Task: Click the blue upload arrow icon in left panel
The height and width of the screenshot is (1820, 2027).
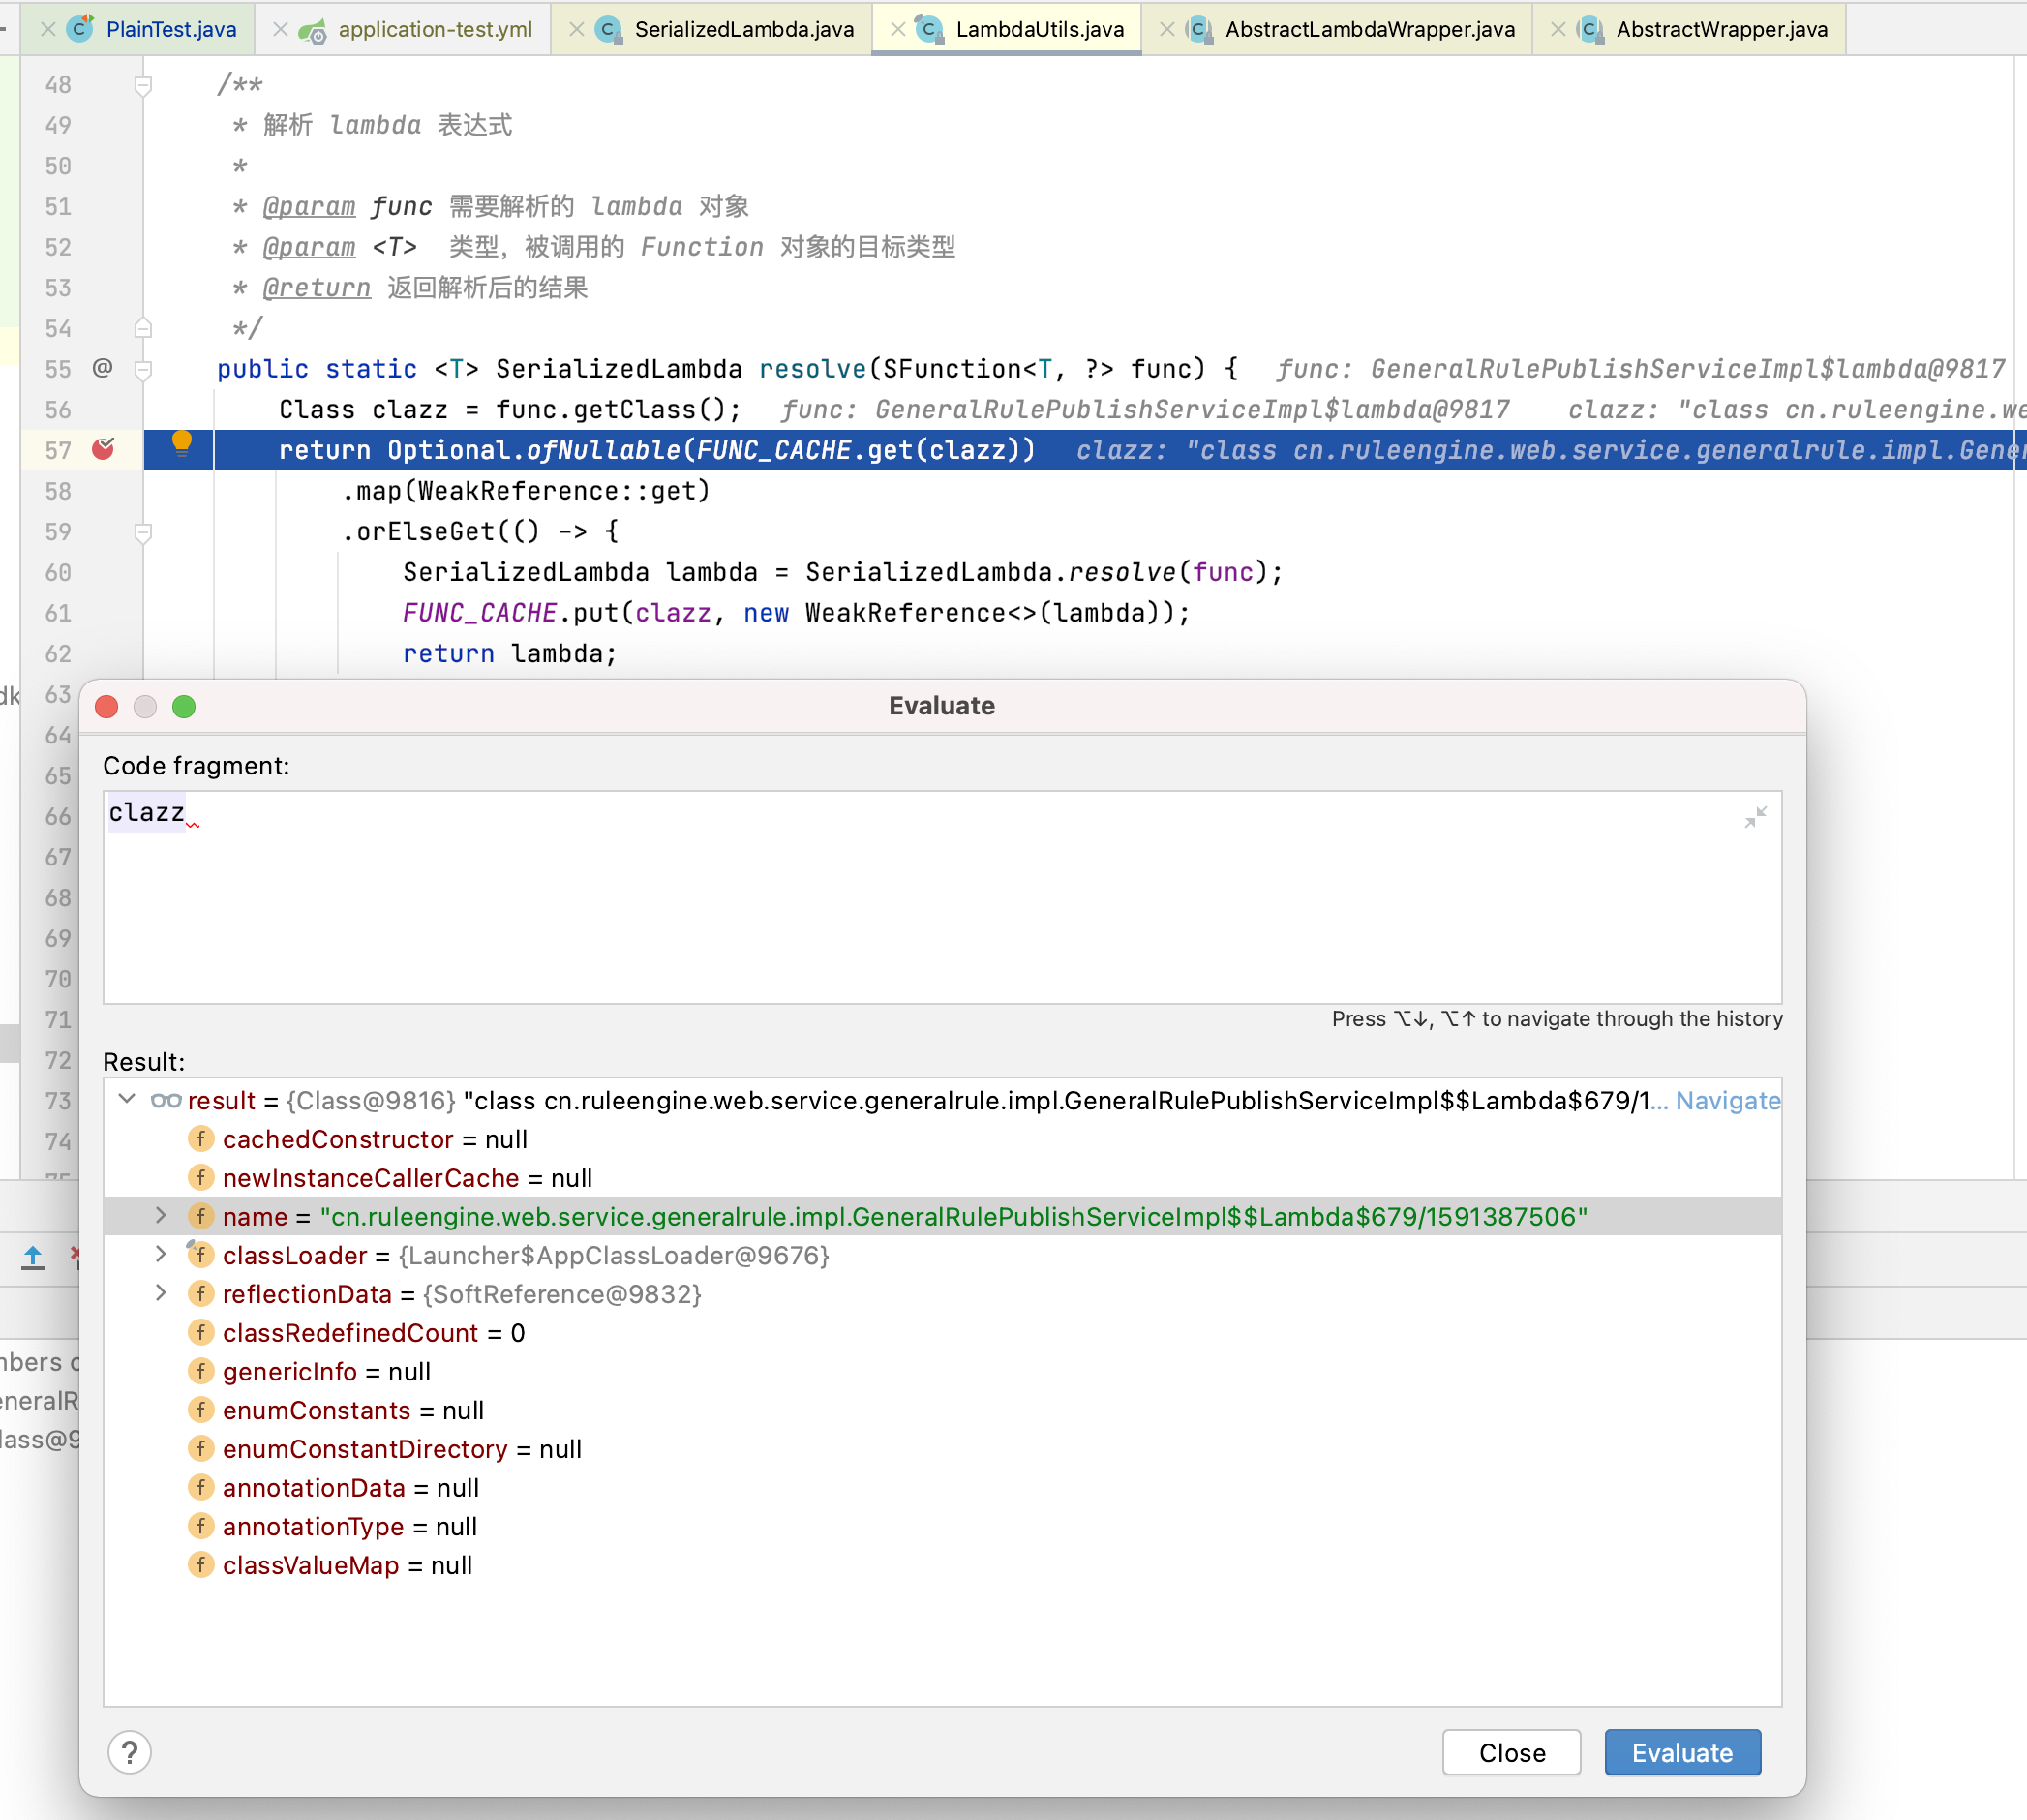Action: click(33, 1258)
